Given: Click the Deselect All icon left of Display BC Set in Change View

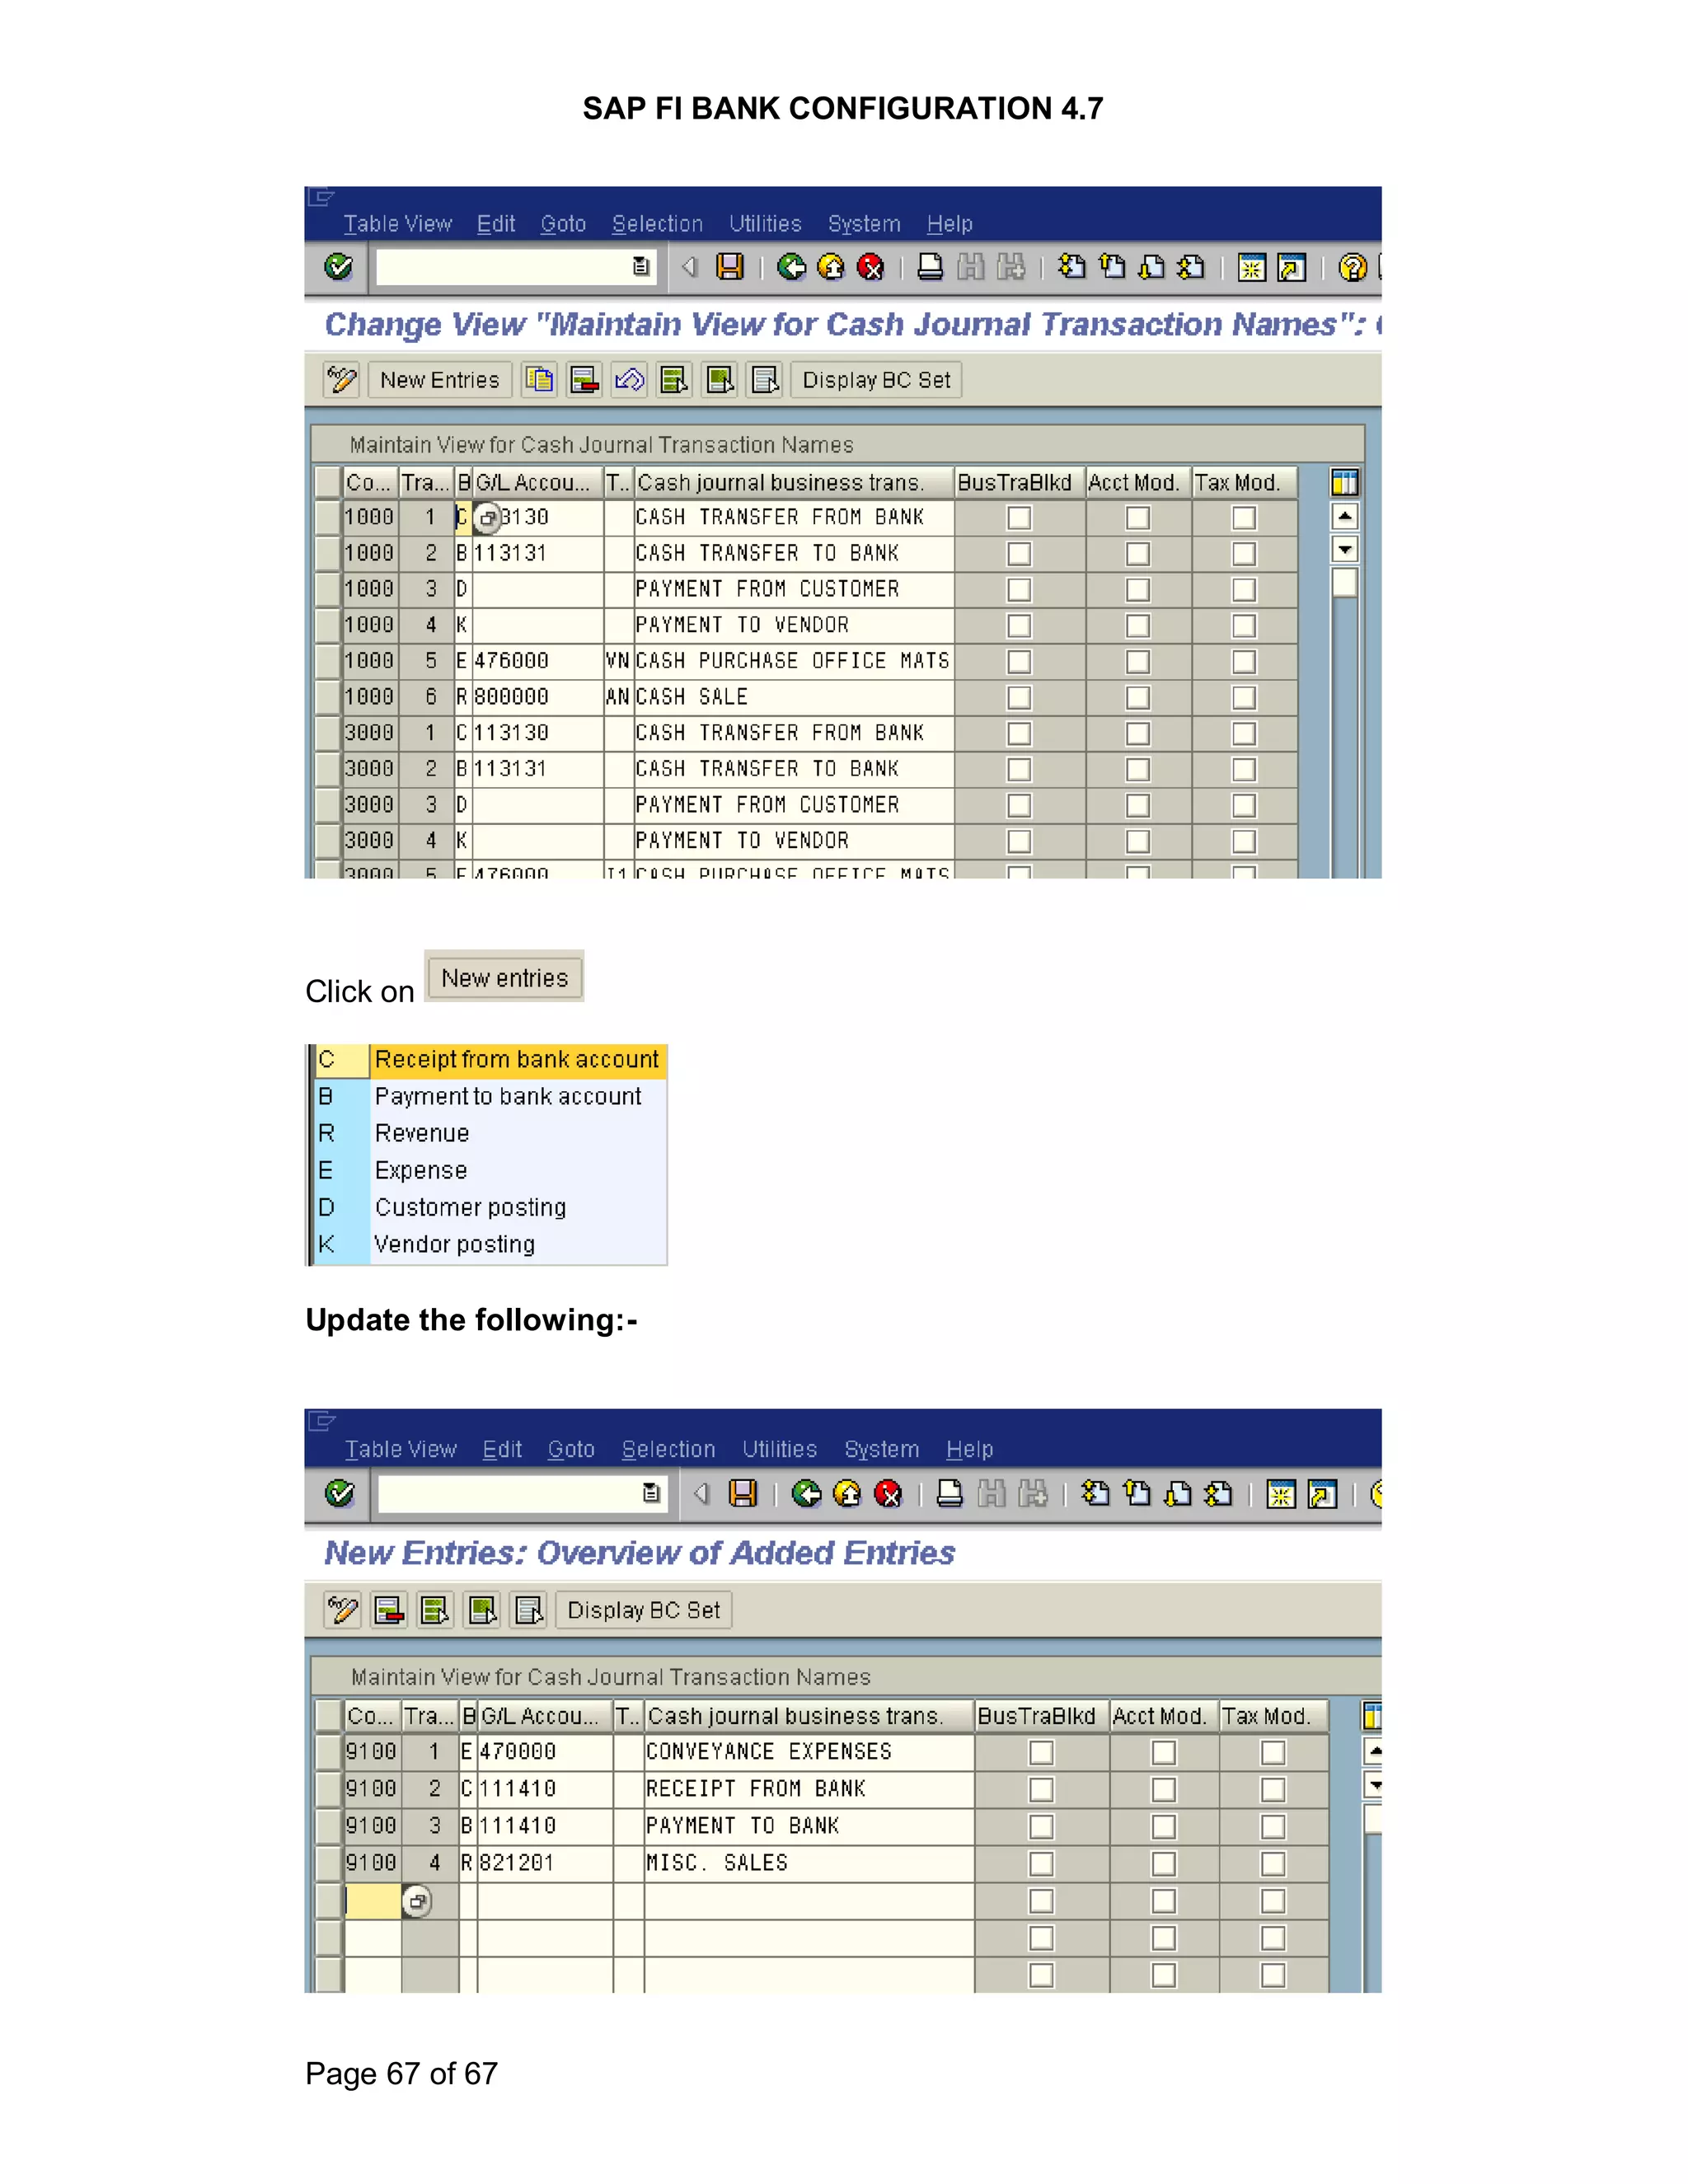Looking at the screenshot, I should (765, 380).
